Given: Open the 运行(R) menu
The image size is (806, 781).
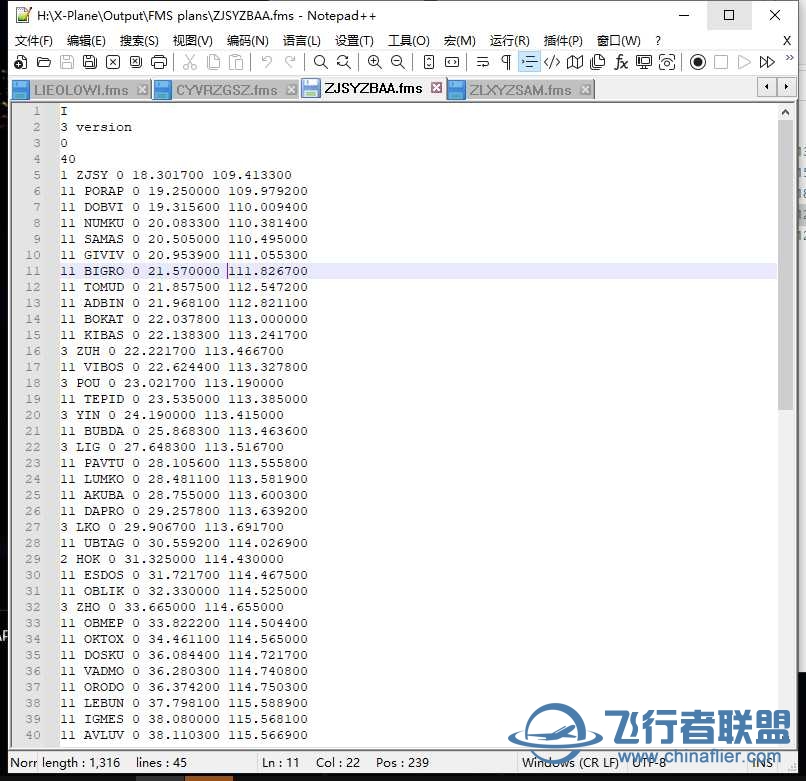Looking at the screenshot, I should (509, 41).
